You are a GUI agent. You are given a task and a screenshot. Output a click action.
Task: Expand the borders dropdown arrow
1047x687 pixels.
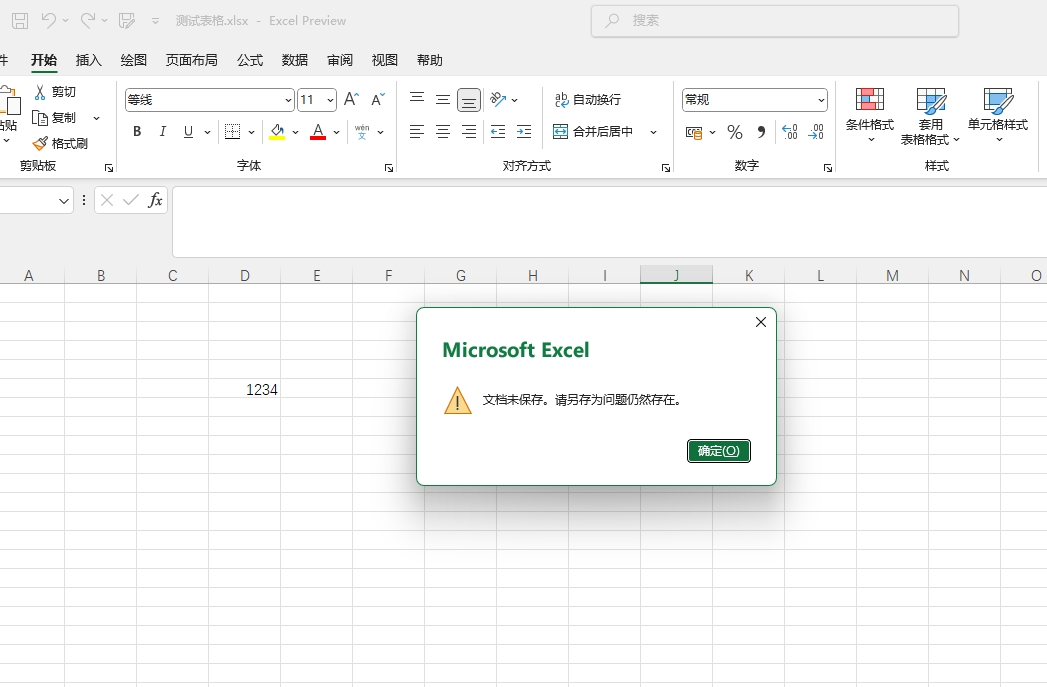251,132
